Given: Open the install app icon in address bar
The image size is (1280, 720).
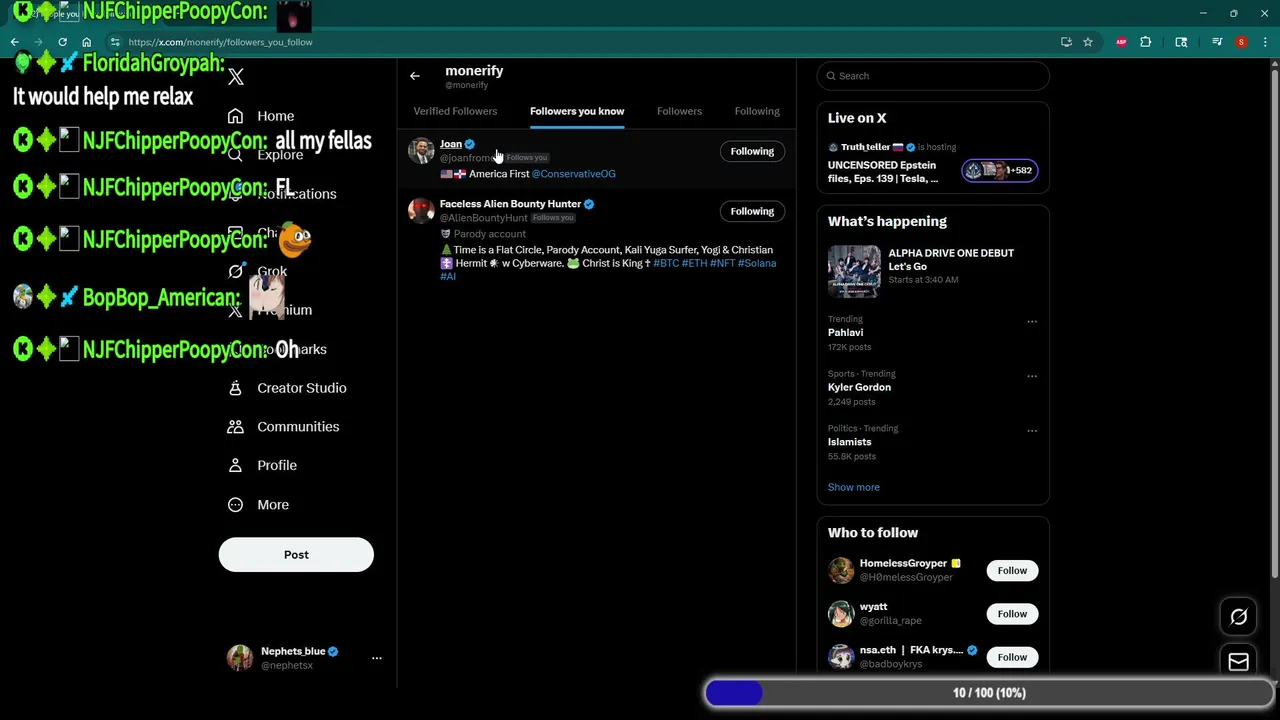Looking at the screenshot, I should point(1066,42).
